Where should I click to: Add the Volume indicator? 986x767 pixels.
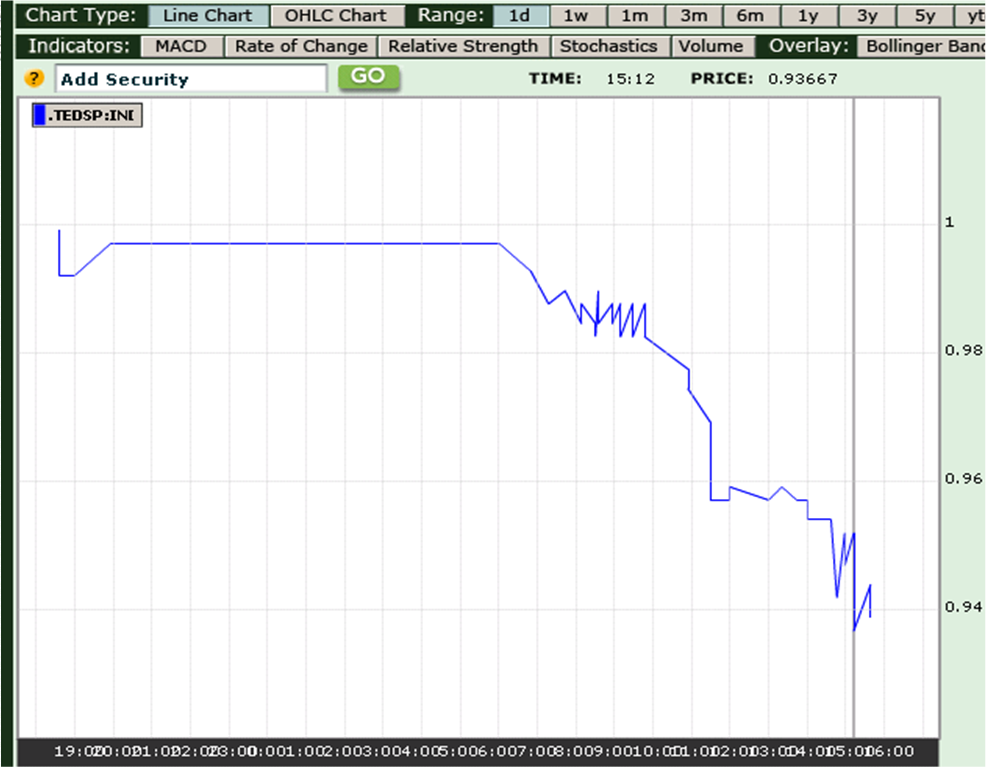pos(711,46)
